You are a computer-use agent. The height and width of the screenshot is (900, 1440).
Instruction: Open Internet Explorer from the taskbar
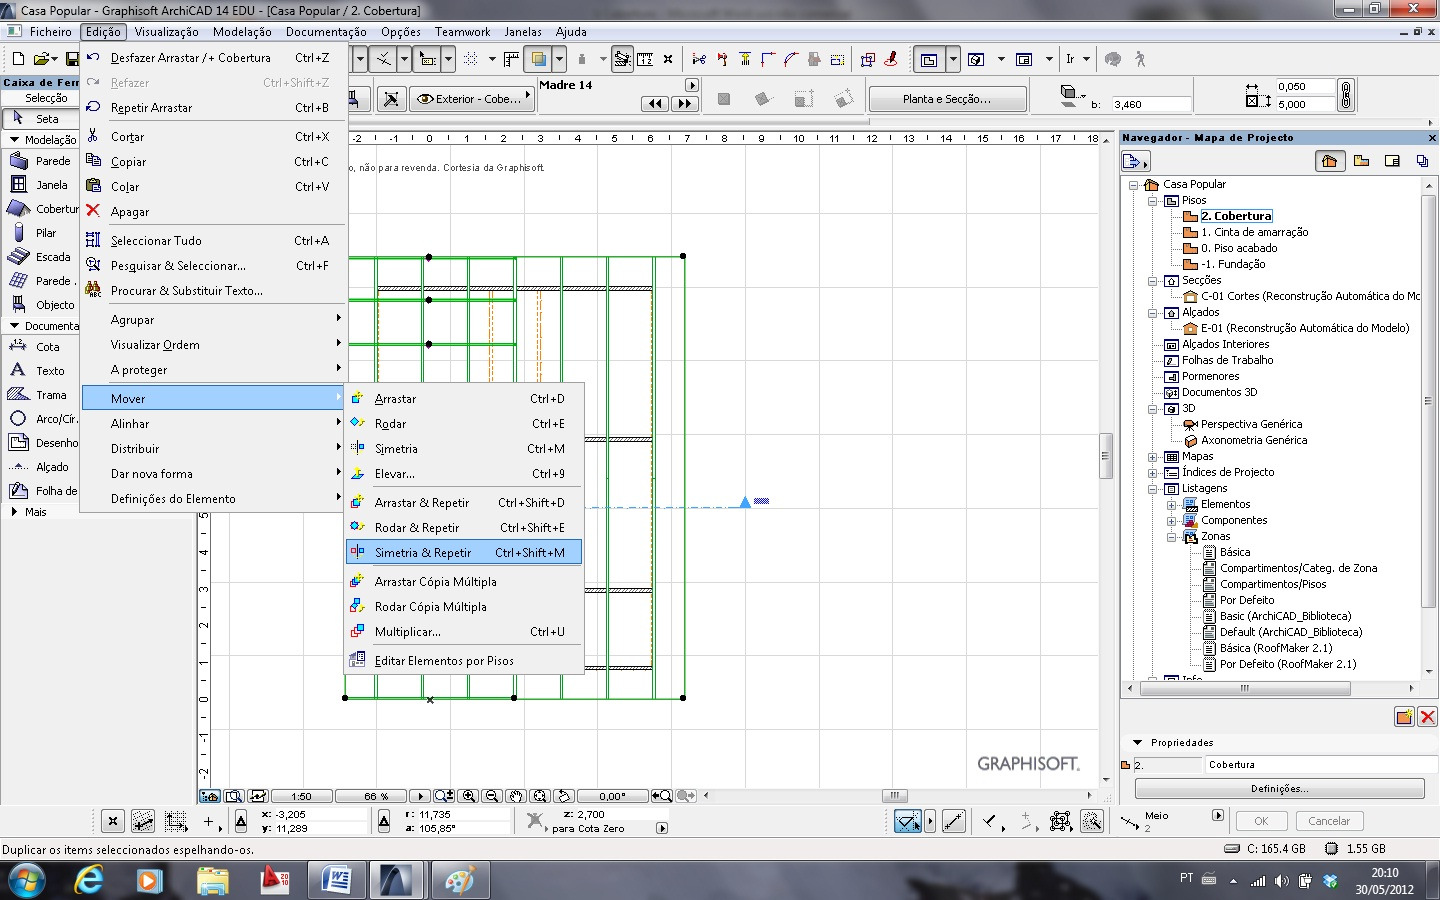[89, 880]
